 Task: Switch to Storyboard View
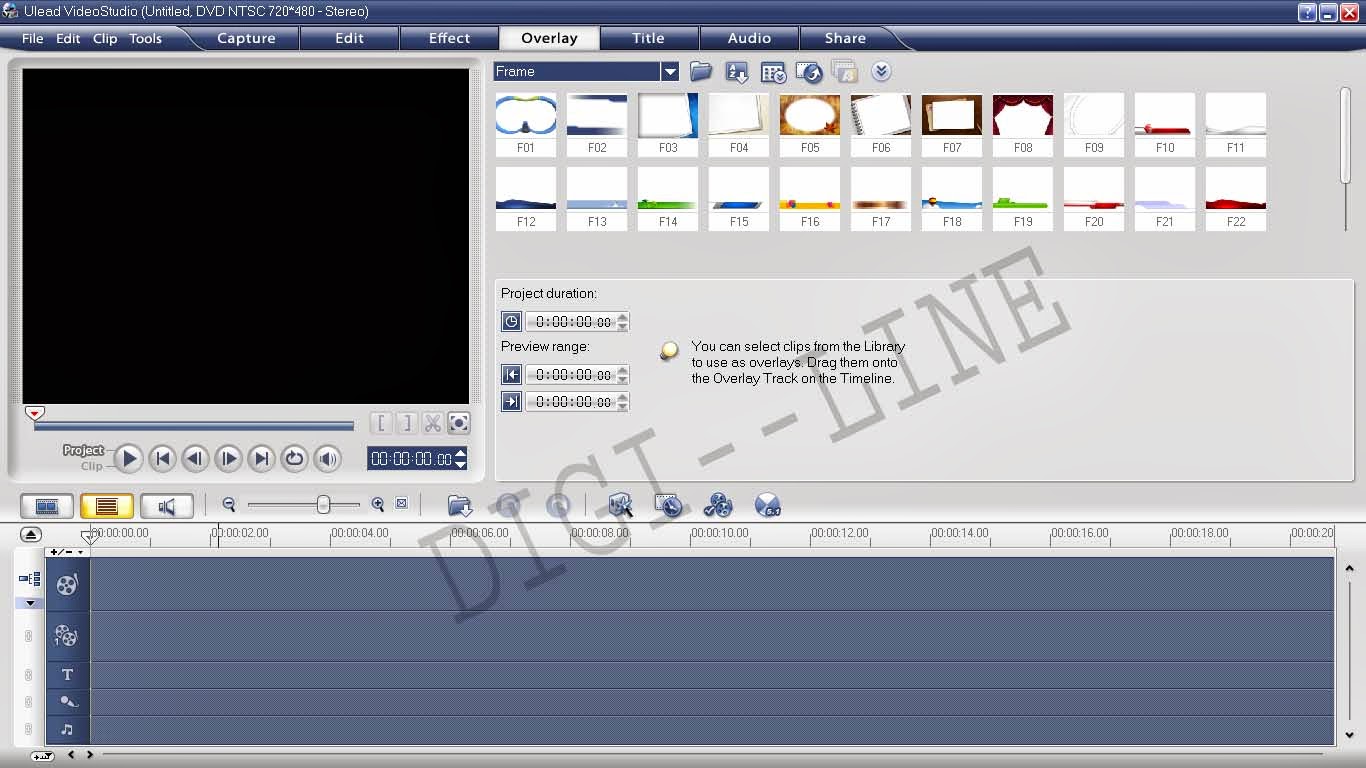47,506
